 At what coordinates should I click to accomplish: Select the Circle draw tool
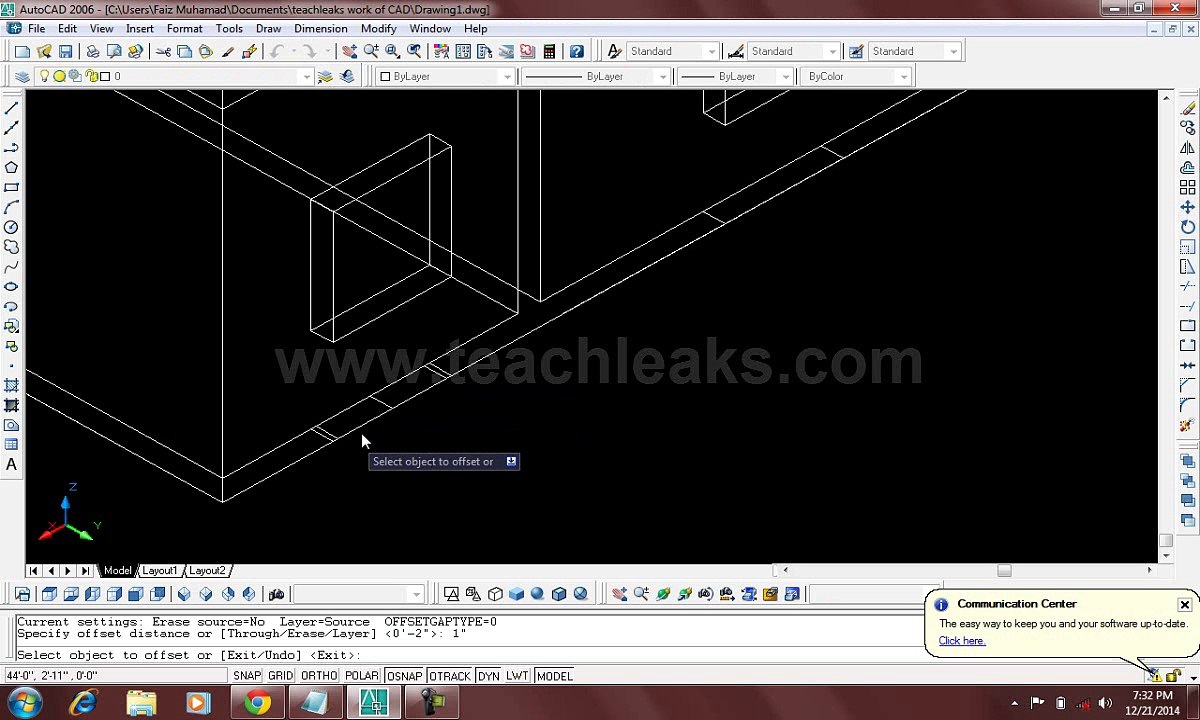(x=12, y=227)
